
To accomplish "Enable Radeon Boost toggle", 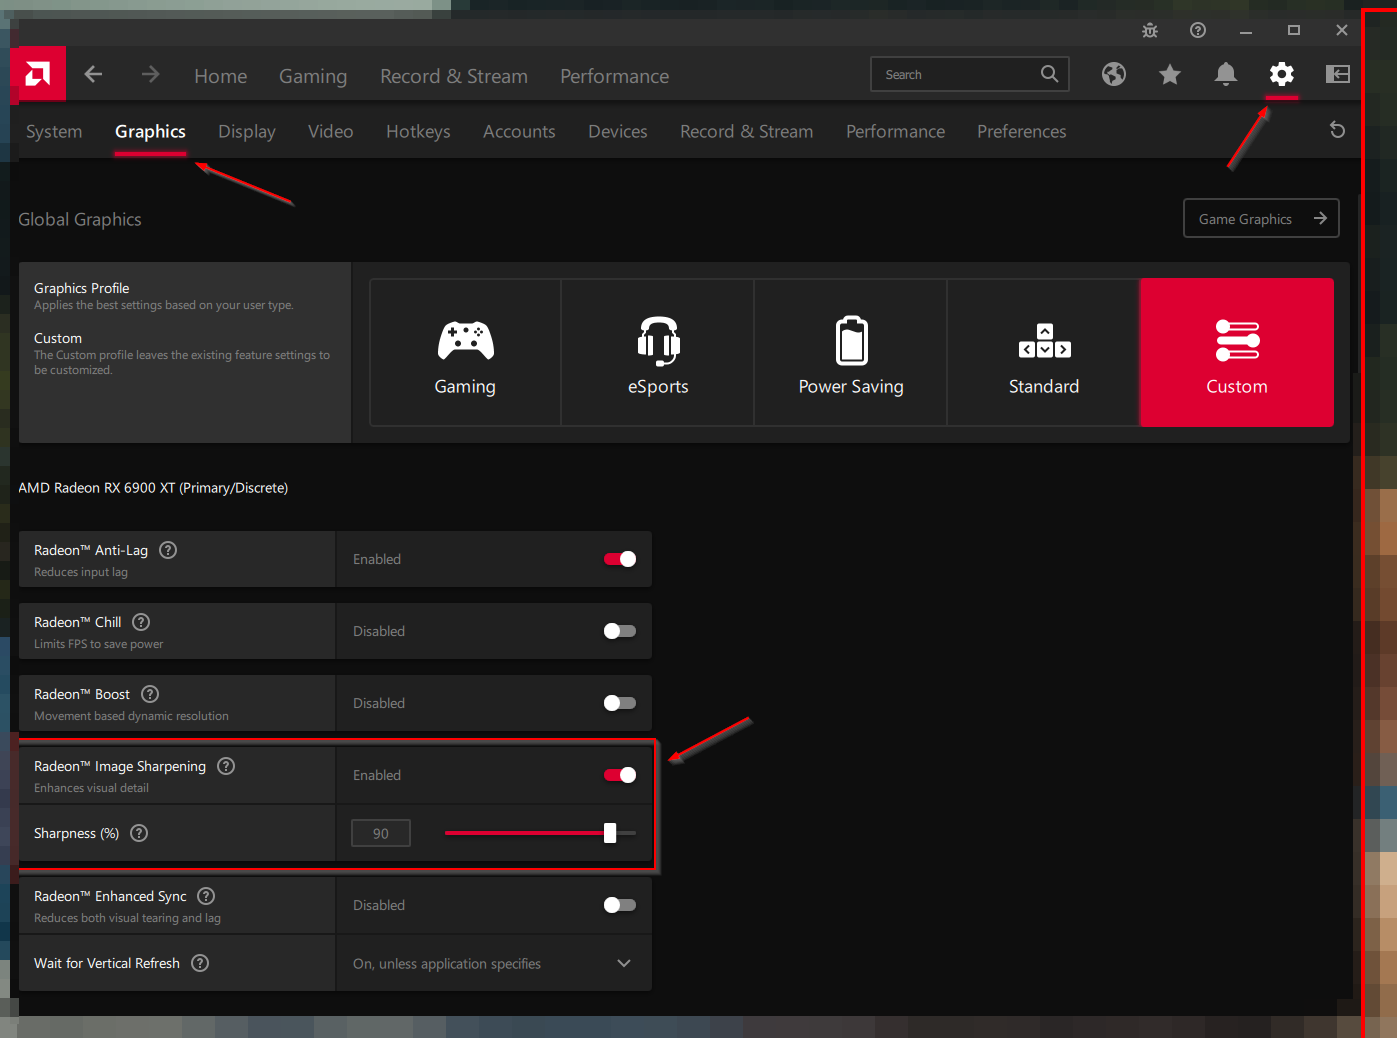I will tap(620, 703).
